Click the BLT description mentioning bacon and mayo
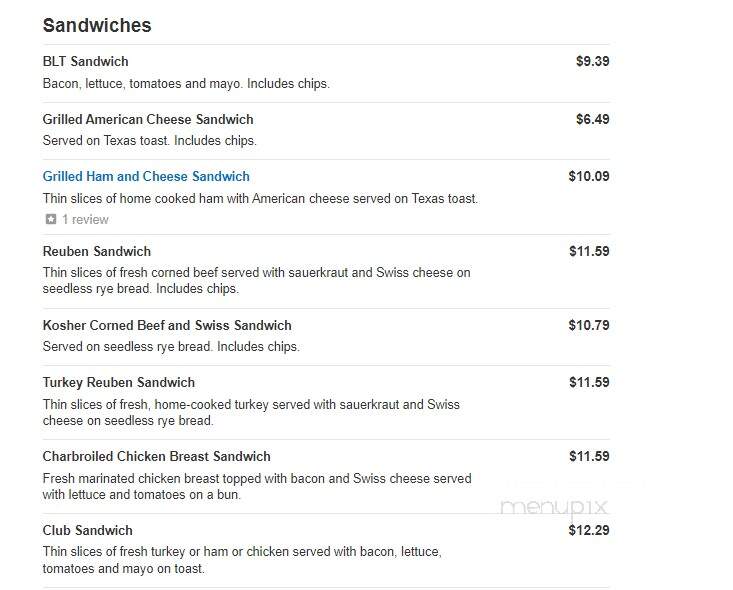The width and height of the screenshot is (733, 590). point(186,84)
